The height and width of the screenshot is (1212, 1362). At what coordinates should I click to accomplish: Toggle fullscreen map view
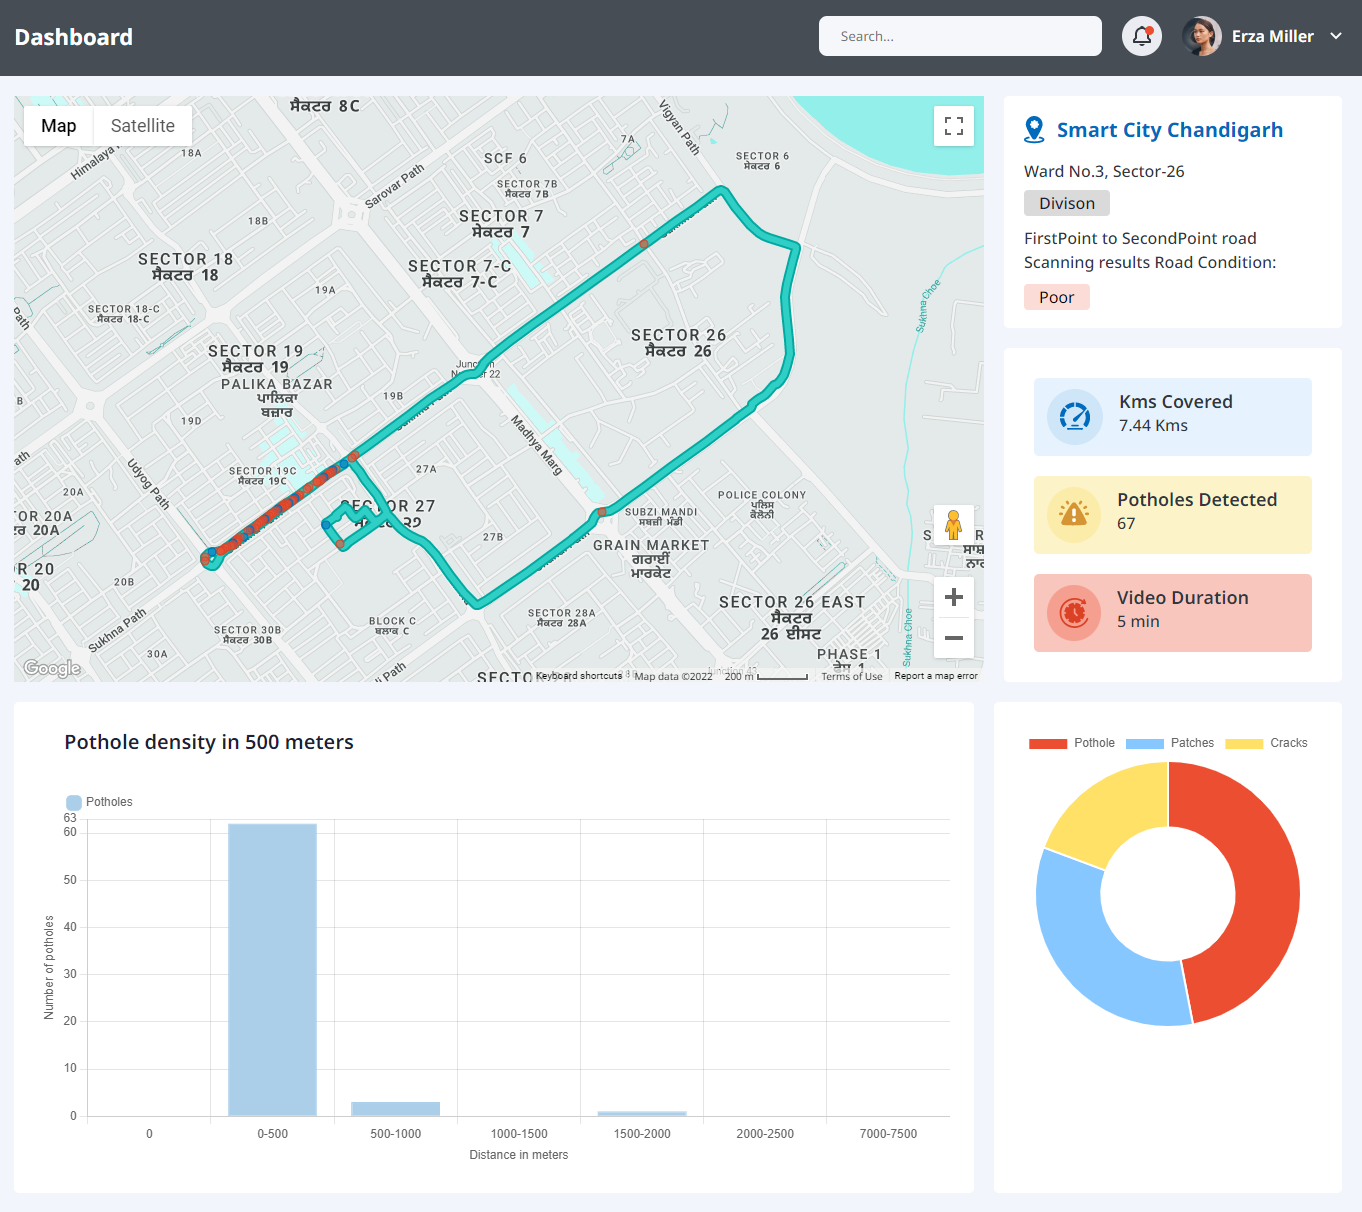[x=953, y=126]
